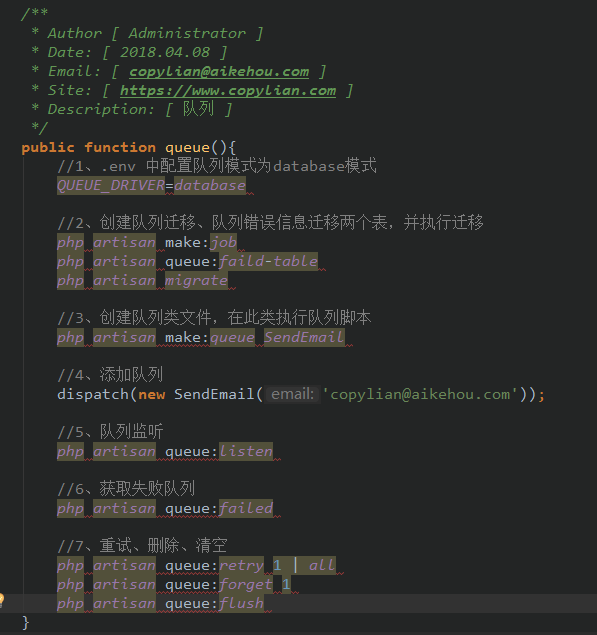Click the queue:retry command text
Screen dimensions: 597x635
click(214, 566)
